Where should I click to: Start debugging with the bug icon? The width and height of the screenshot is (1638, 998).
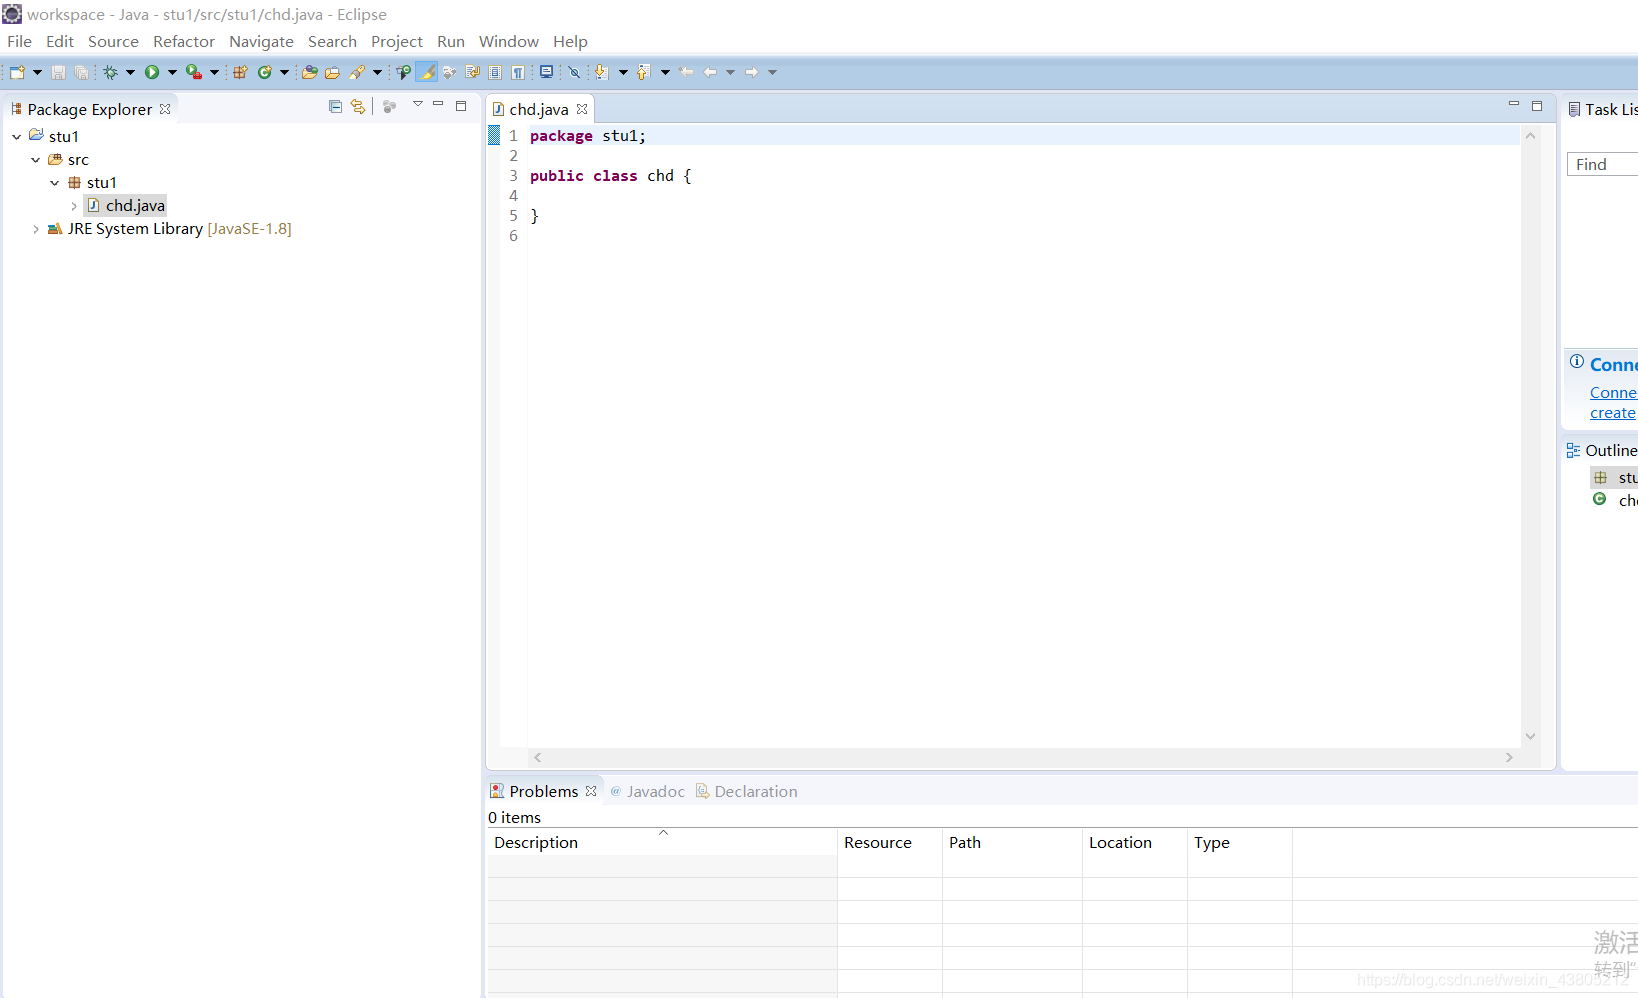click(x=110, y=72)
